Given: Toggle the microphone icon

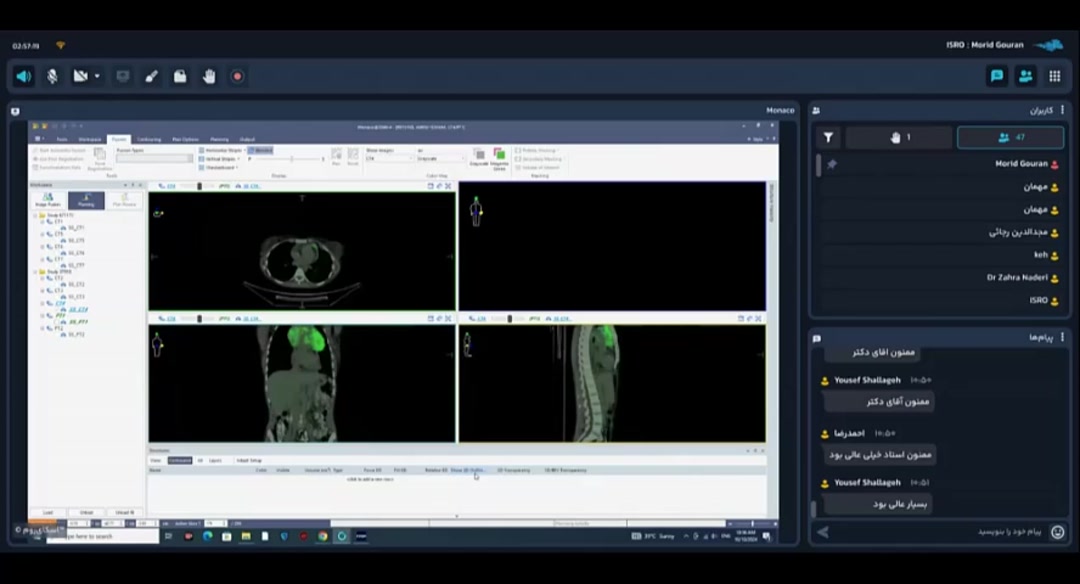Looking at the screenshot, I should coord(52,76).
